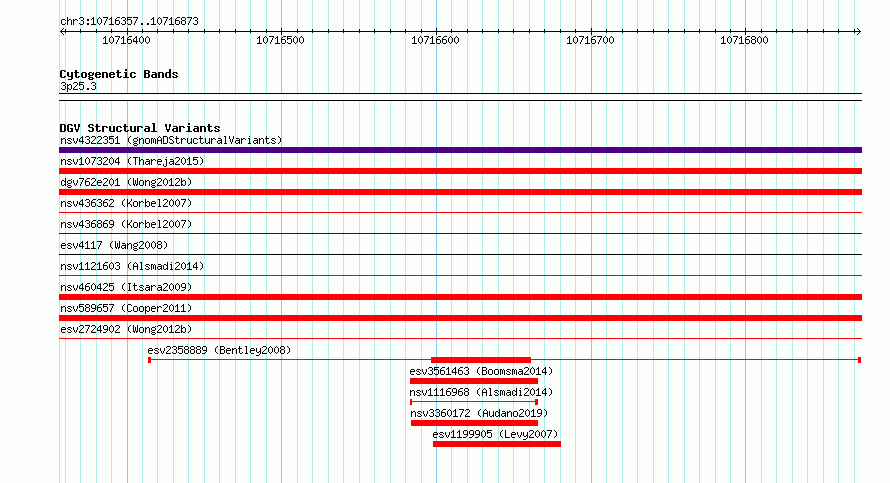The height and width of the screenshot is (483, 890).
Task: Click label nsv436362 (Korbel2007)
Action: [126, 203]
